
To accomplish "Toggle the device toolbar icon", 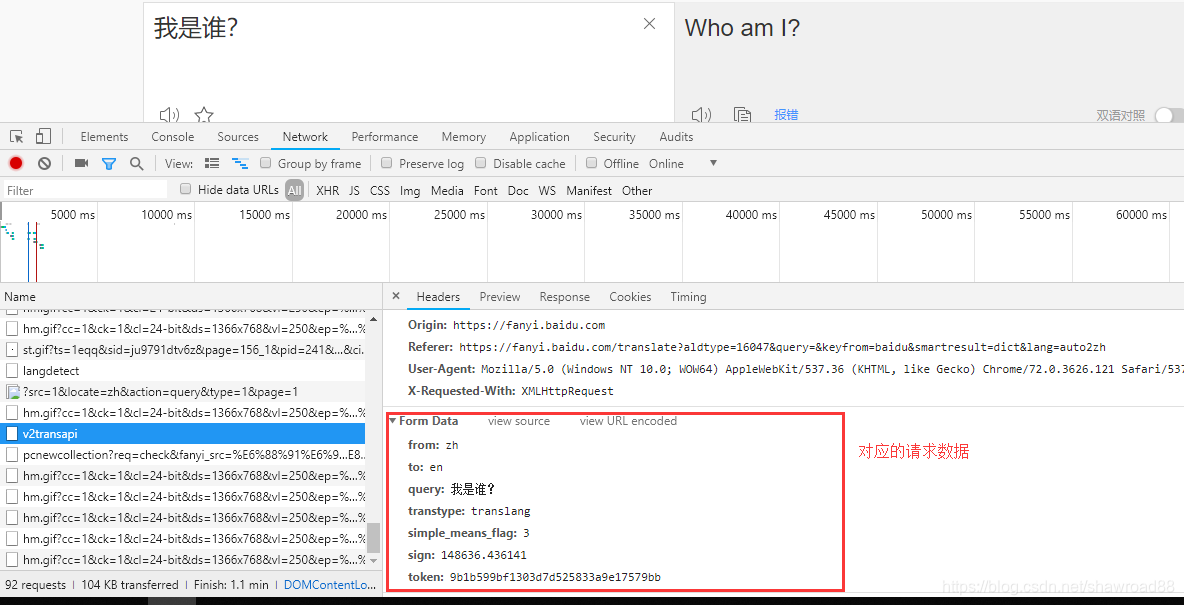I will (43, 137).
